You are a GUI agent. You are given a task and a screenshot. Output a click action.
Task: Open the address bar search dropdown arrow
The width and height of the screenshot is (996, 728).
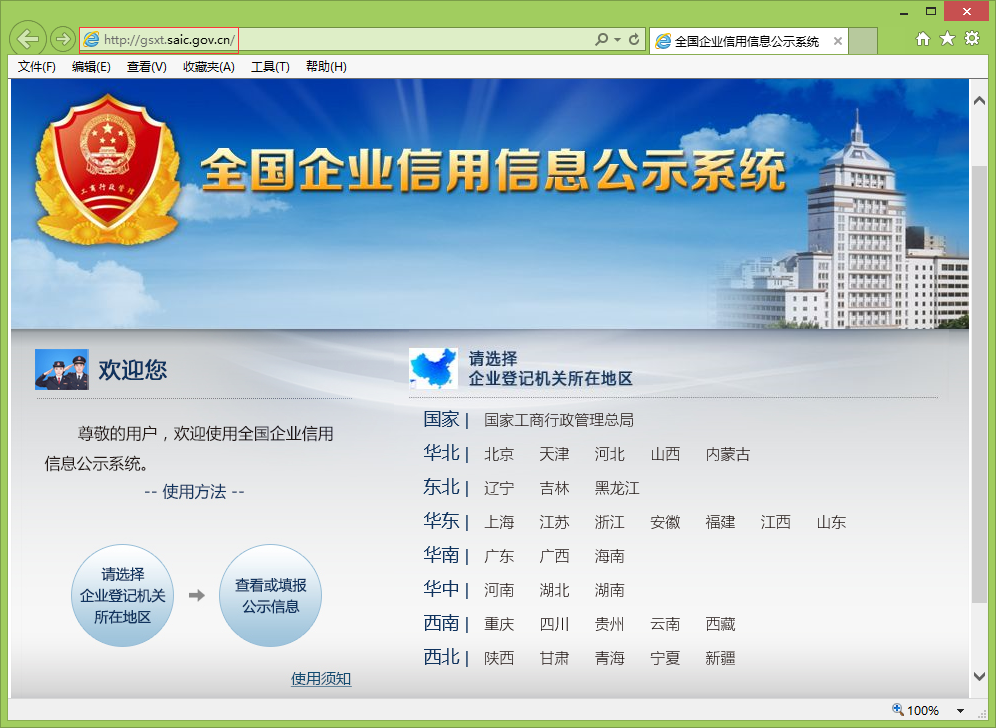(x=617, y=39)
